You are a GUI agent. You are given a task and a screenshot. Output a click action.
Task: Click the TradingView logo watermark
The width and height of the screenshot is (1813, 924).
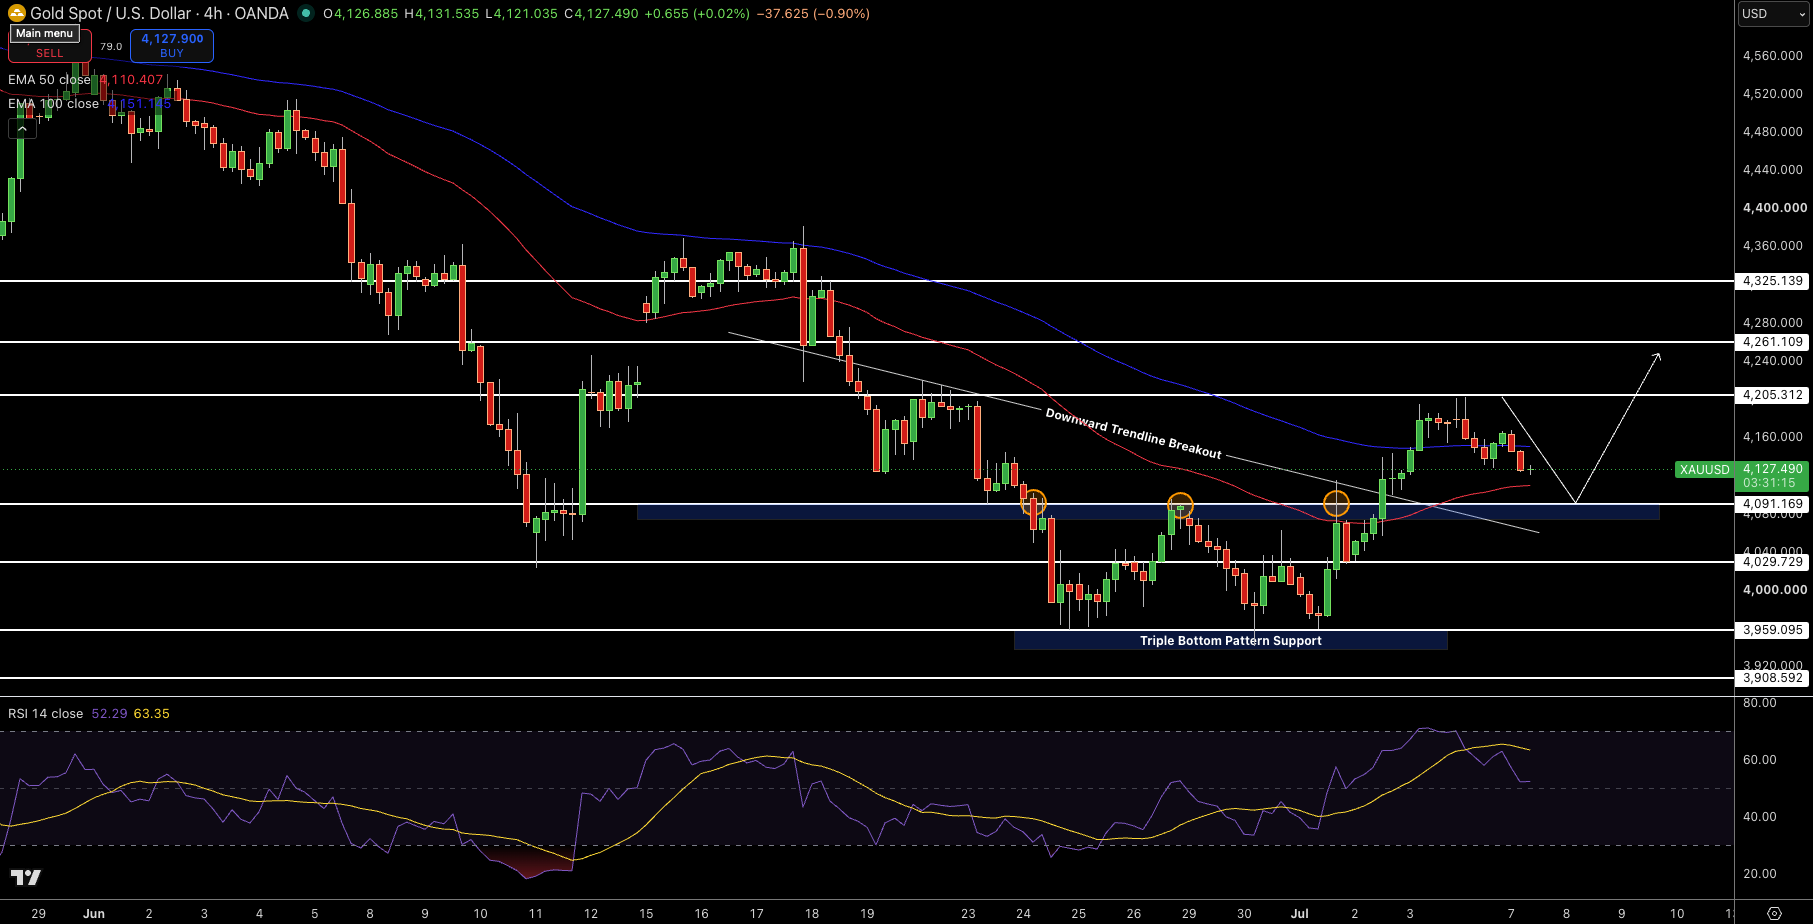pyautogui.click(x=26, y=877)
